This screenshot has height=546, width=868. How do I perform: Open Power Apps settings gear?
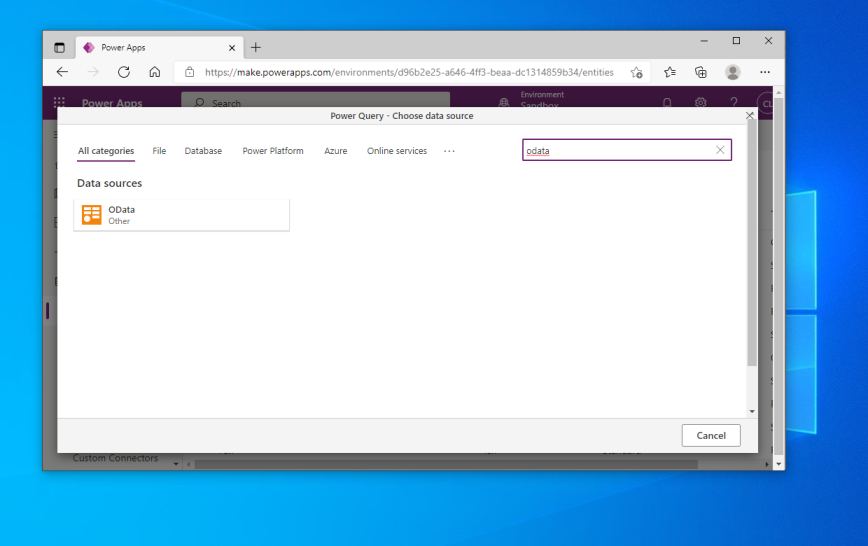click(700, 102)
